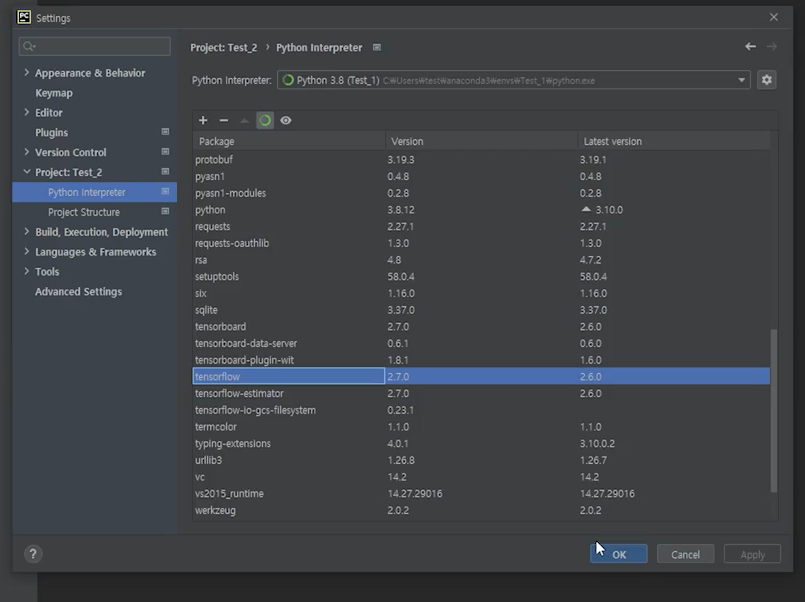Select the tensorboard-plugin-wit row
The height and width of the screenshot is (602, 805).
pos(481,360)
